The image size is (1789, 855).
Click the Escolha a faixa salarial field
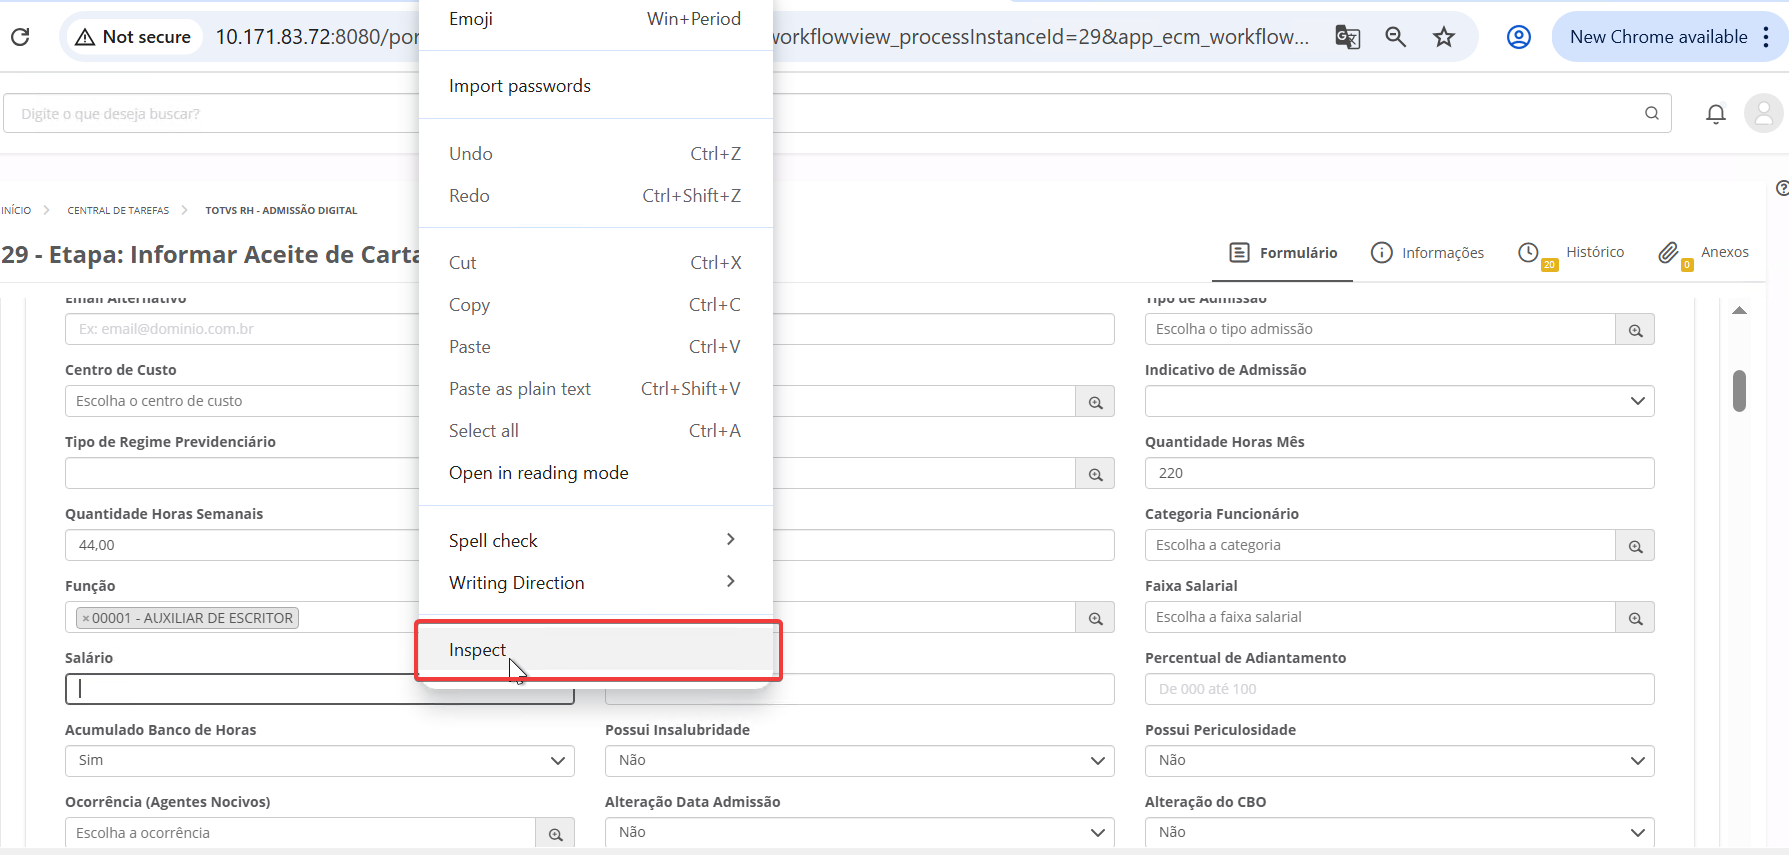pos(1380,617)
